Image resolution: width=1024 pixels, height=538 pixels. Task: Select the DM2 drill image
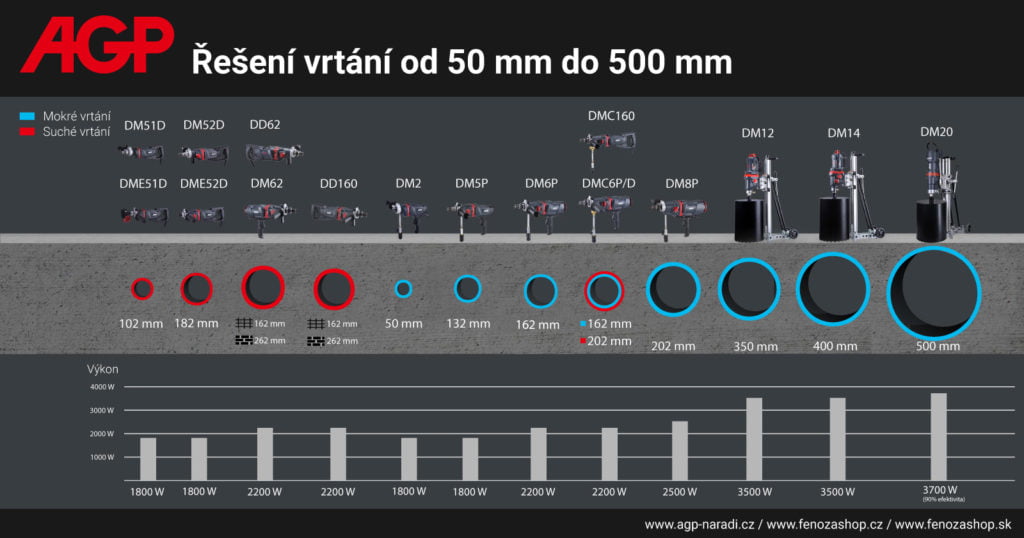tap(406, 218)
